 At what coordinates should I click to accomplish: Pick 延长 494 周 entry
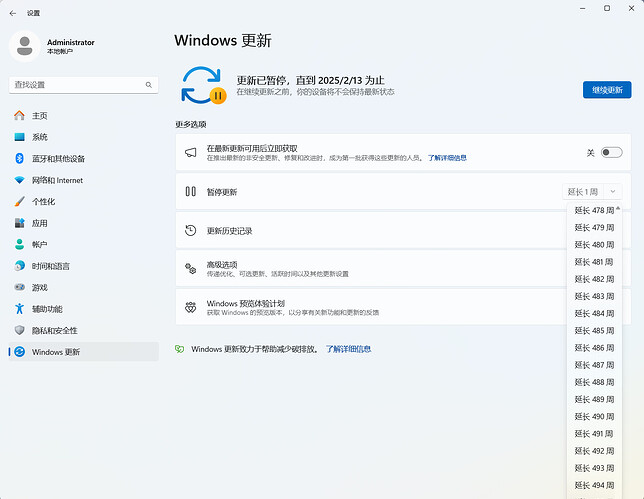tap(594, 485)
